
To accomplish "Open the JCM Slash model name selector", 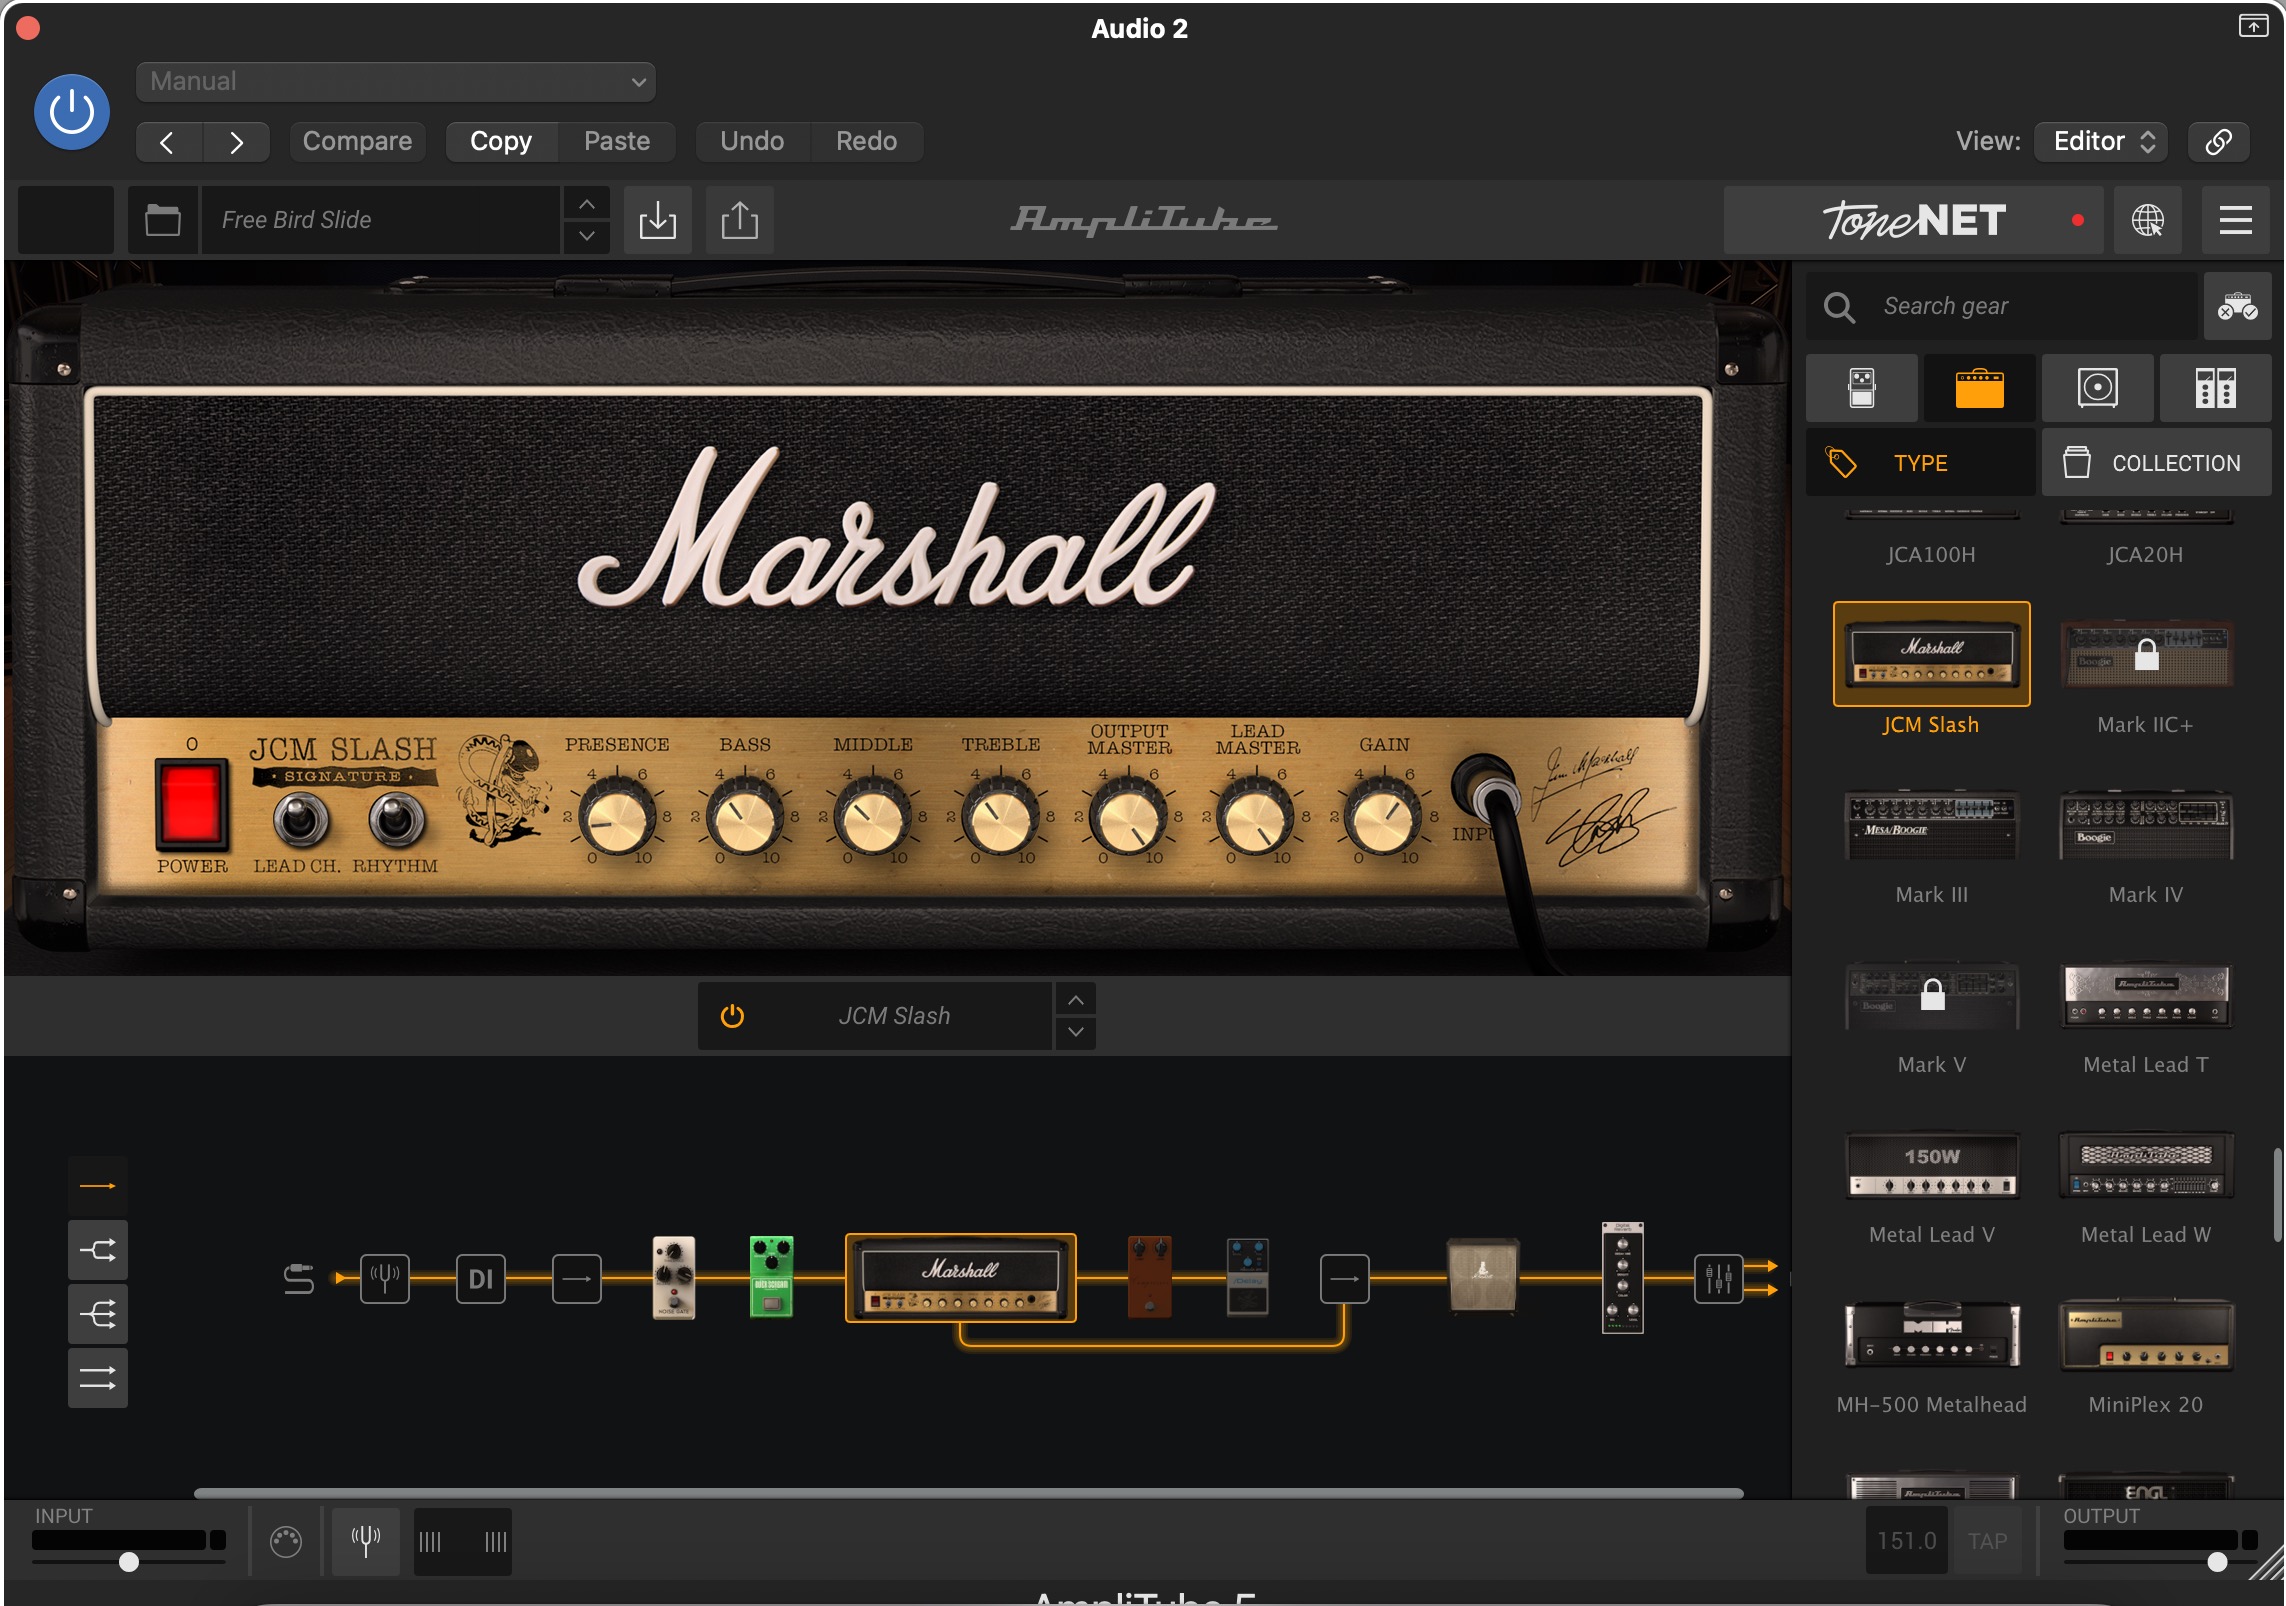I will (894, 1016).
